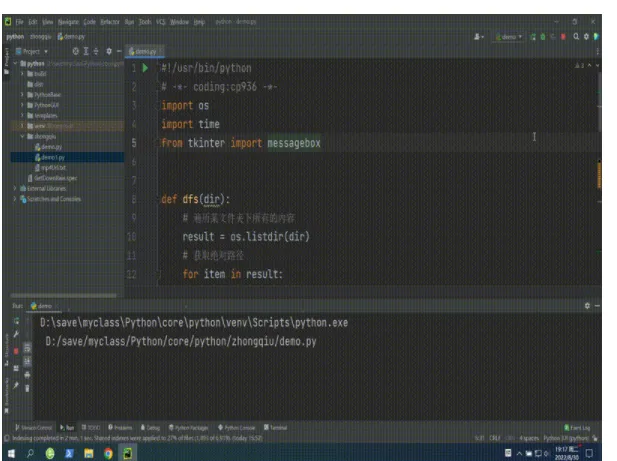Jump to next highlighted problem with the down arrow
This screenshot has height=461, width=617.
(x=597, y=65)
